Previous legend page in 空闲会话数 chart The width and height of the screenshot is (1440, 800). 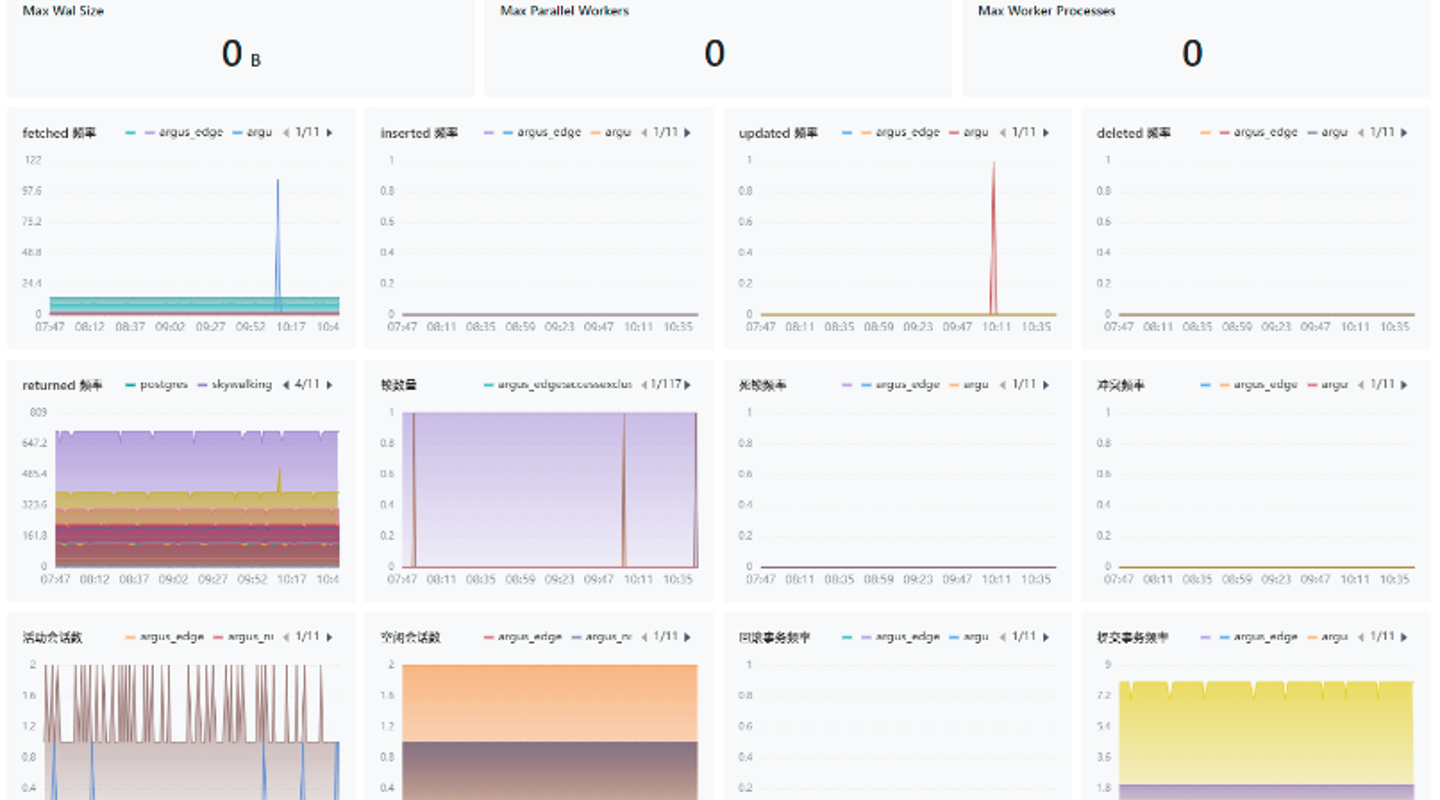click(x=644, y=637)
